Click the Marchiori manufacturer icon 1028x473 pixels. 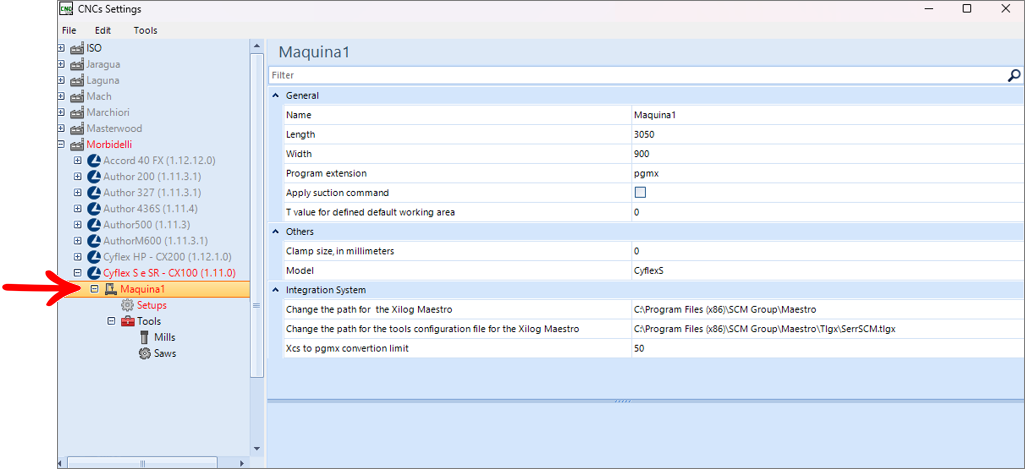pos(77,113)
